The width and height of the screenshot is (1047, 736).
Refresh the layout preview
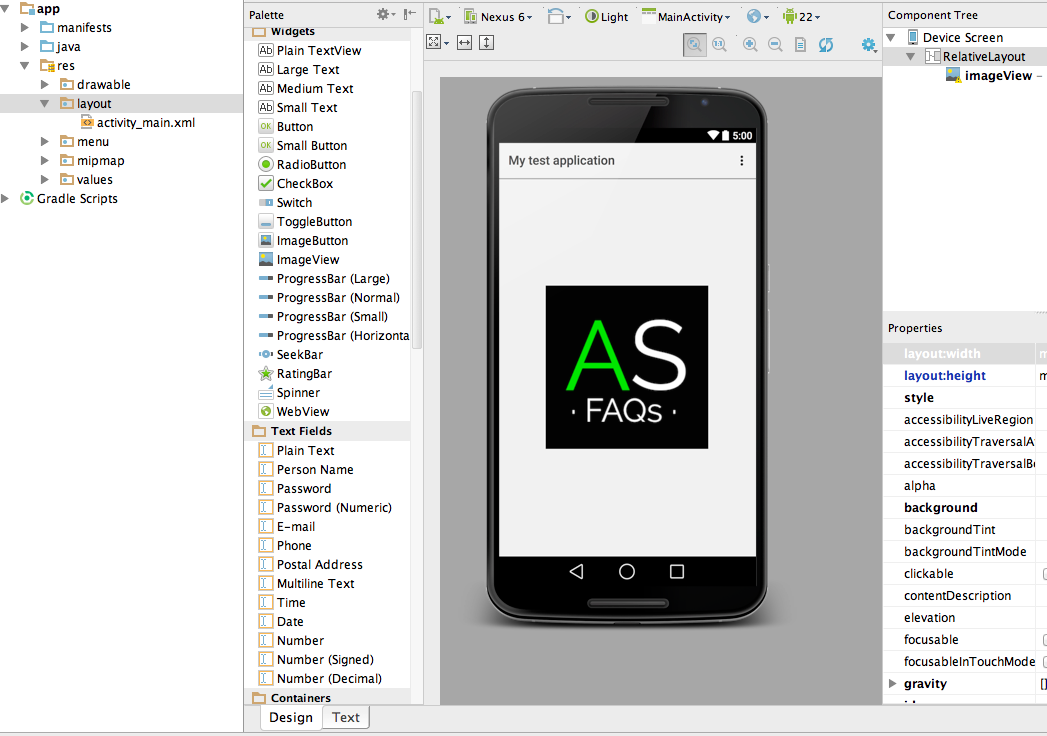(x=826, y=44)
